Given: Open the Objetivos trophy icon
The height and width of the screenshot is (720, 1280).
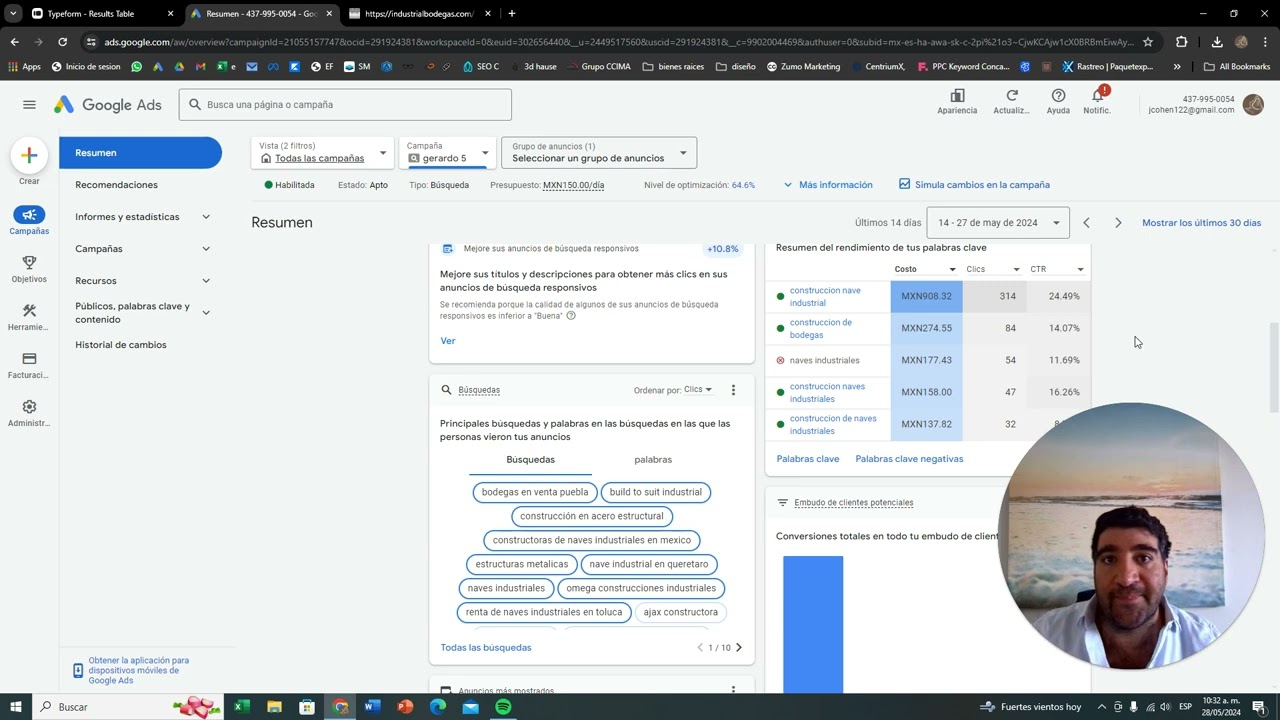Looking at the screenshot, I should coord(29,263).
